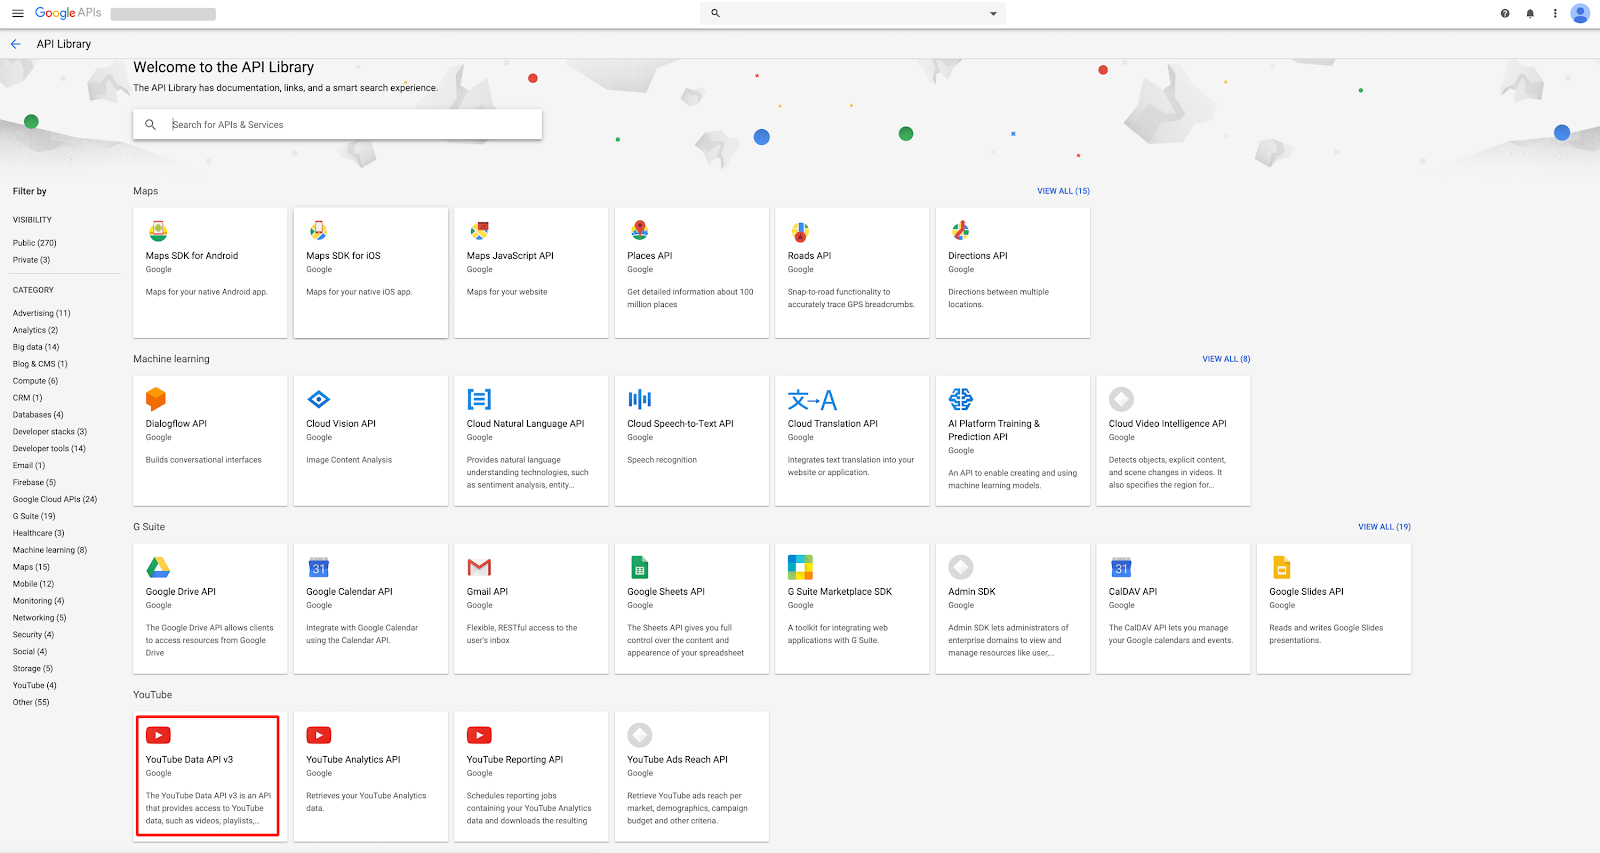Filter by Public (270) visibility
Viewport: 1600px width, 853px height.
pos(35,243)
